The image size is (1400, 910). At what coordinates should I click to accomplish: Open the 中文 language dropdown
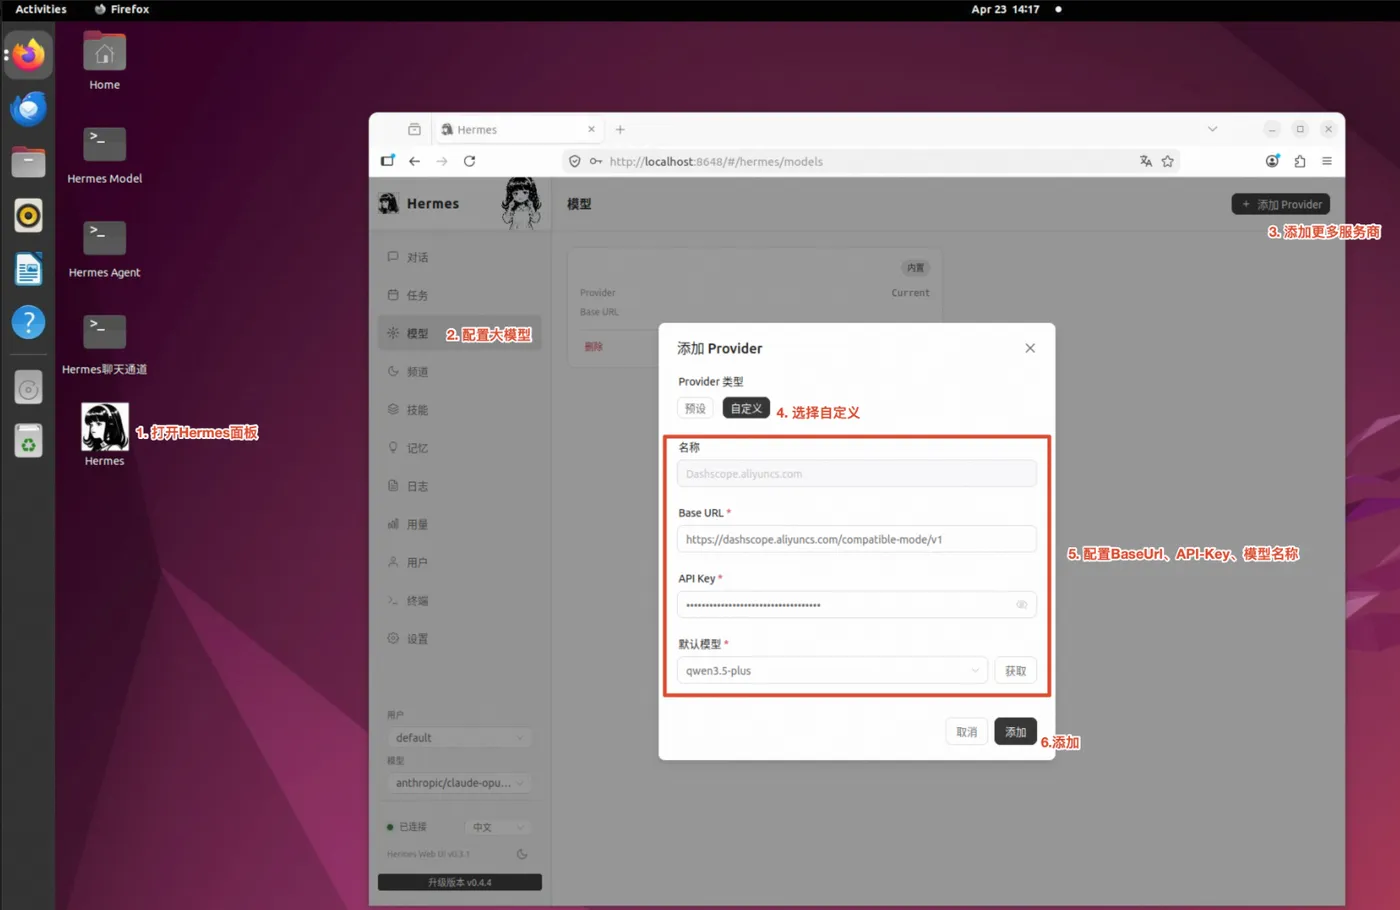497,827
